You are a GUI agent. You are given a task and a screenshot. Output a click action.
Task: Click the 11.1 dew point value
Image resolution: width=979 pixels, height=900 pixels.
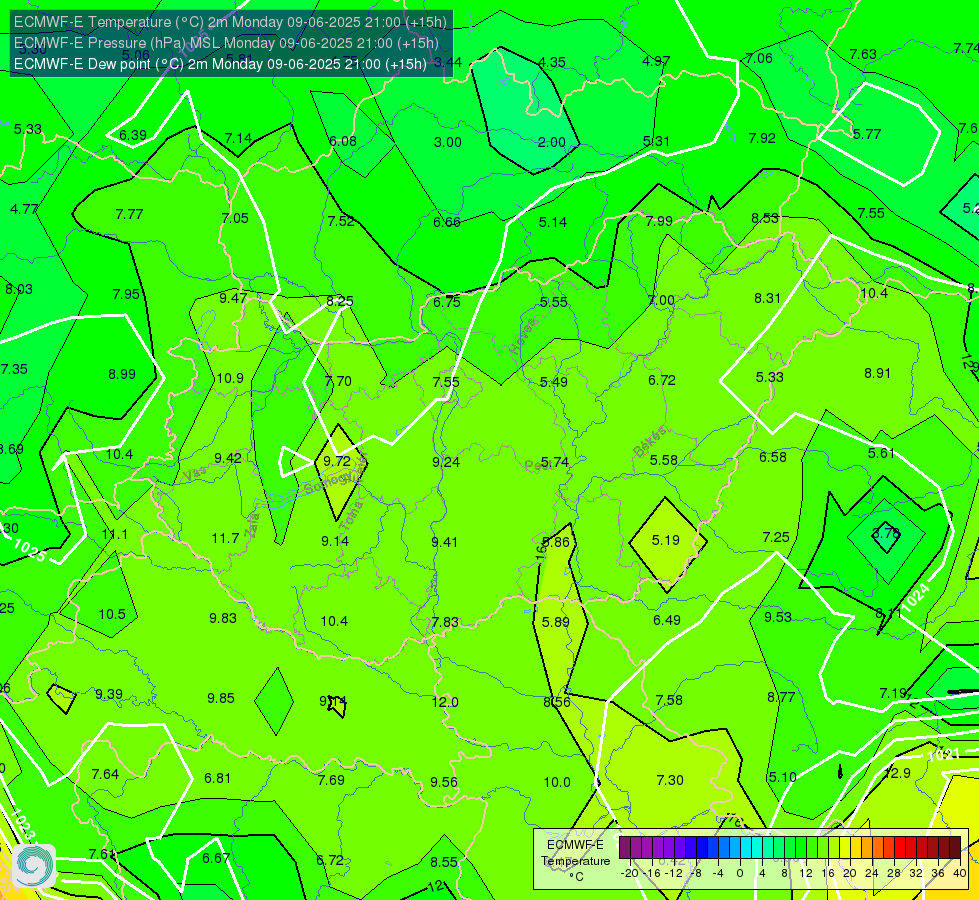[115, 535]
